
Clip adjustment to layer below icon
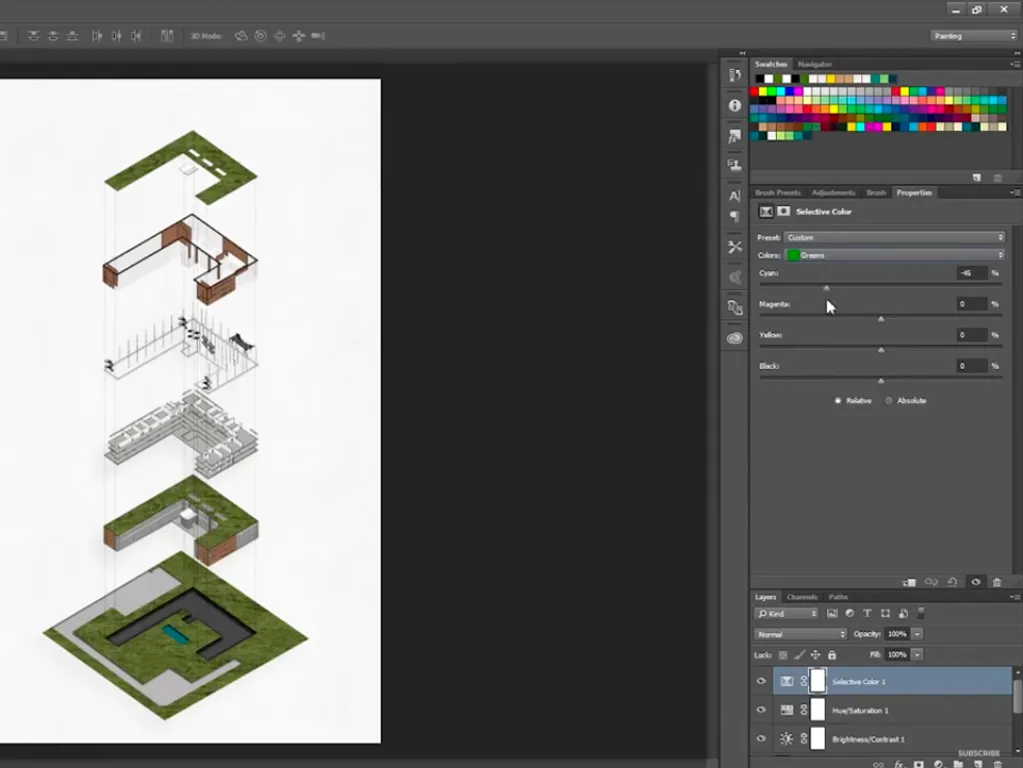(909, 582)
